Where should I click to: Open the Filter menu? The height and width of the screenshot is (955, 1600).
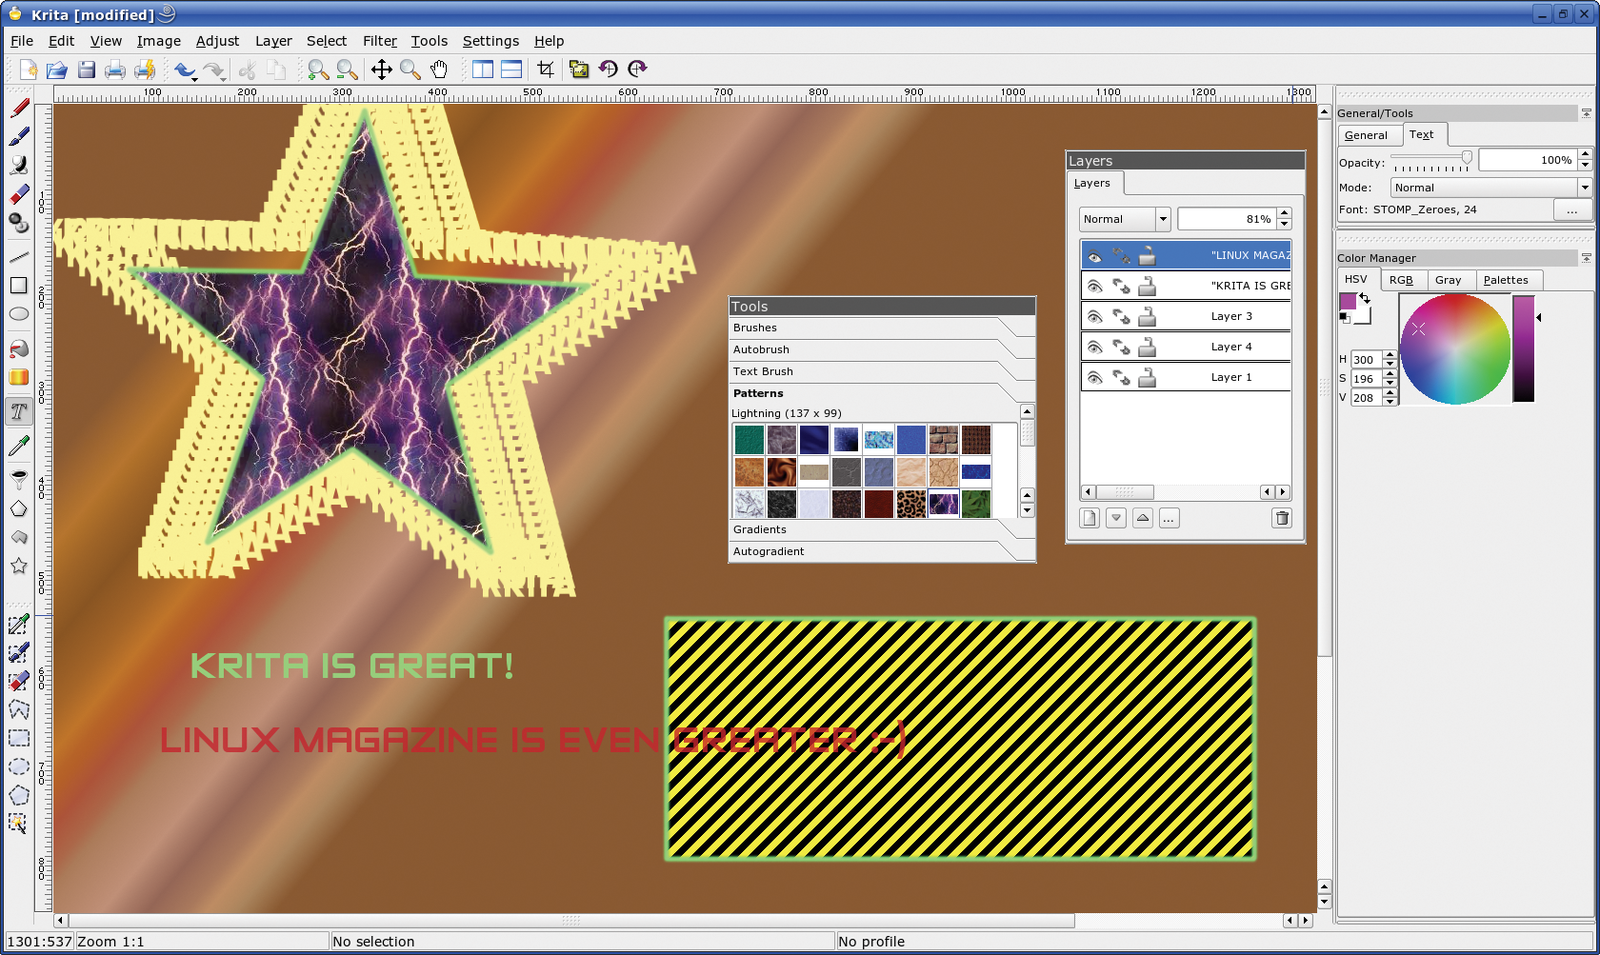[379, 41]
